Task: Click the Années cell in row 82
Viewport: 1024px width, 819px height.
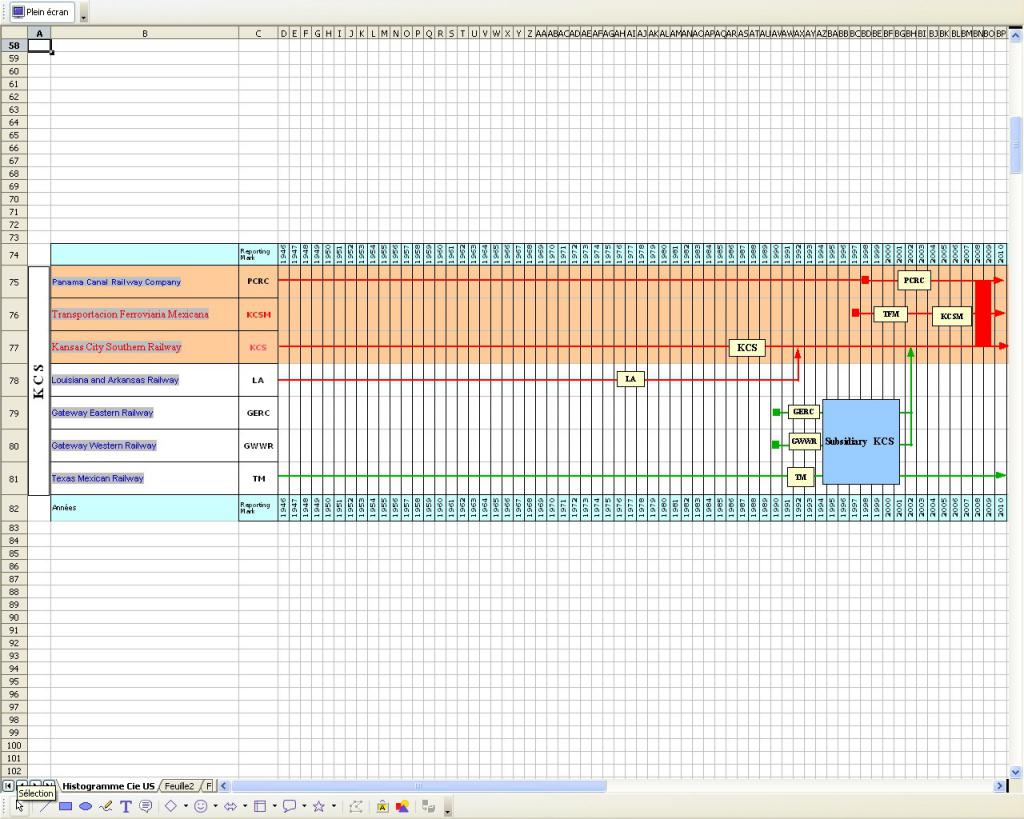Action: coord(144,507)
